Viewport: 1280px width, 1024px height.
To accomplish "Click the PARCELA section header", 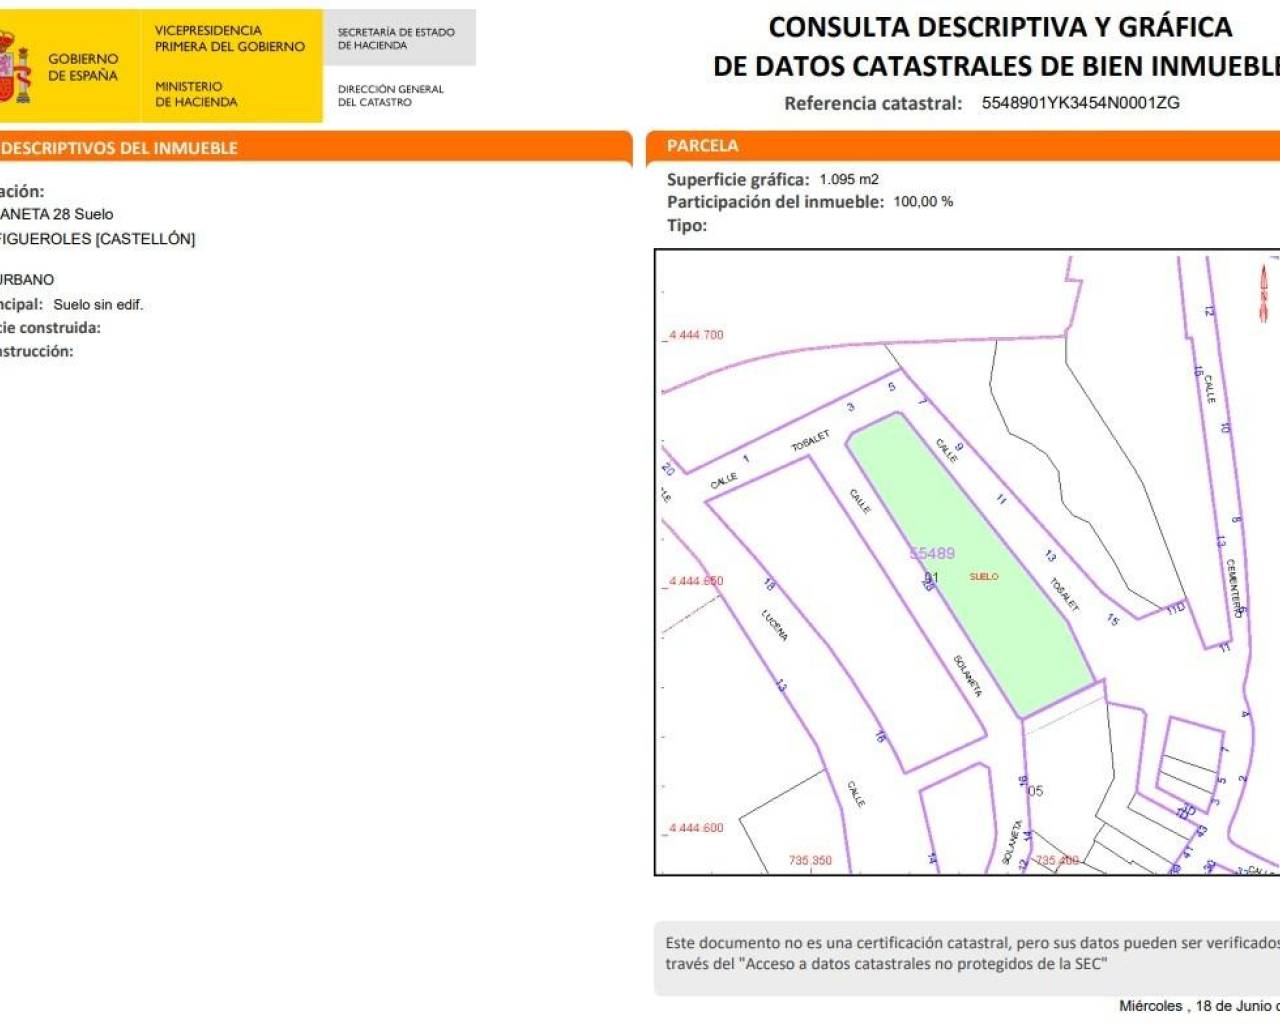I will pyautogui.click(x=703, y=146).
